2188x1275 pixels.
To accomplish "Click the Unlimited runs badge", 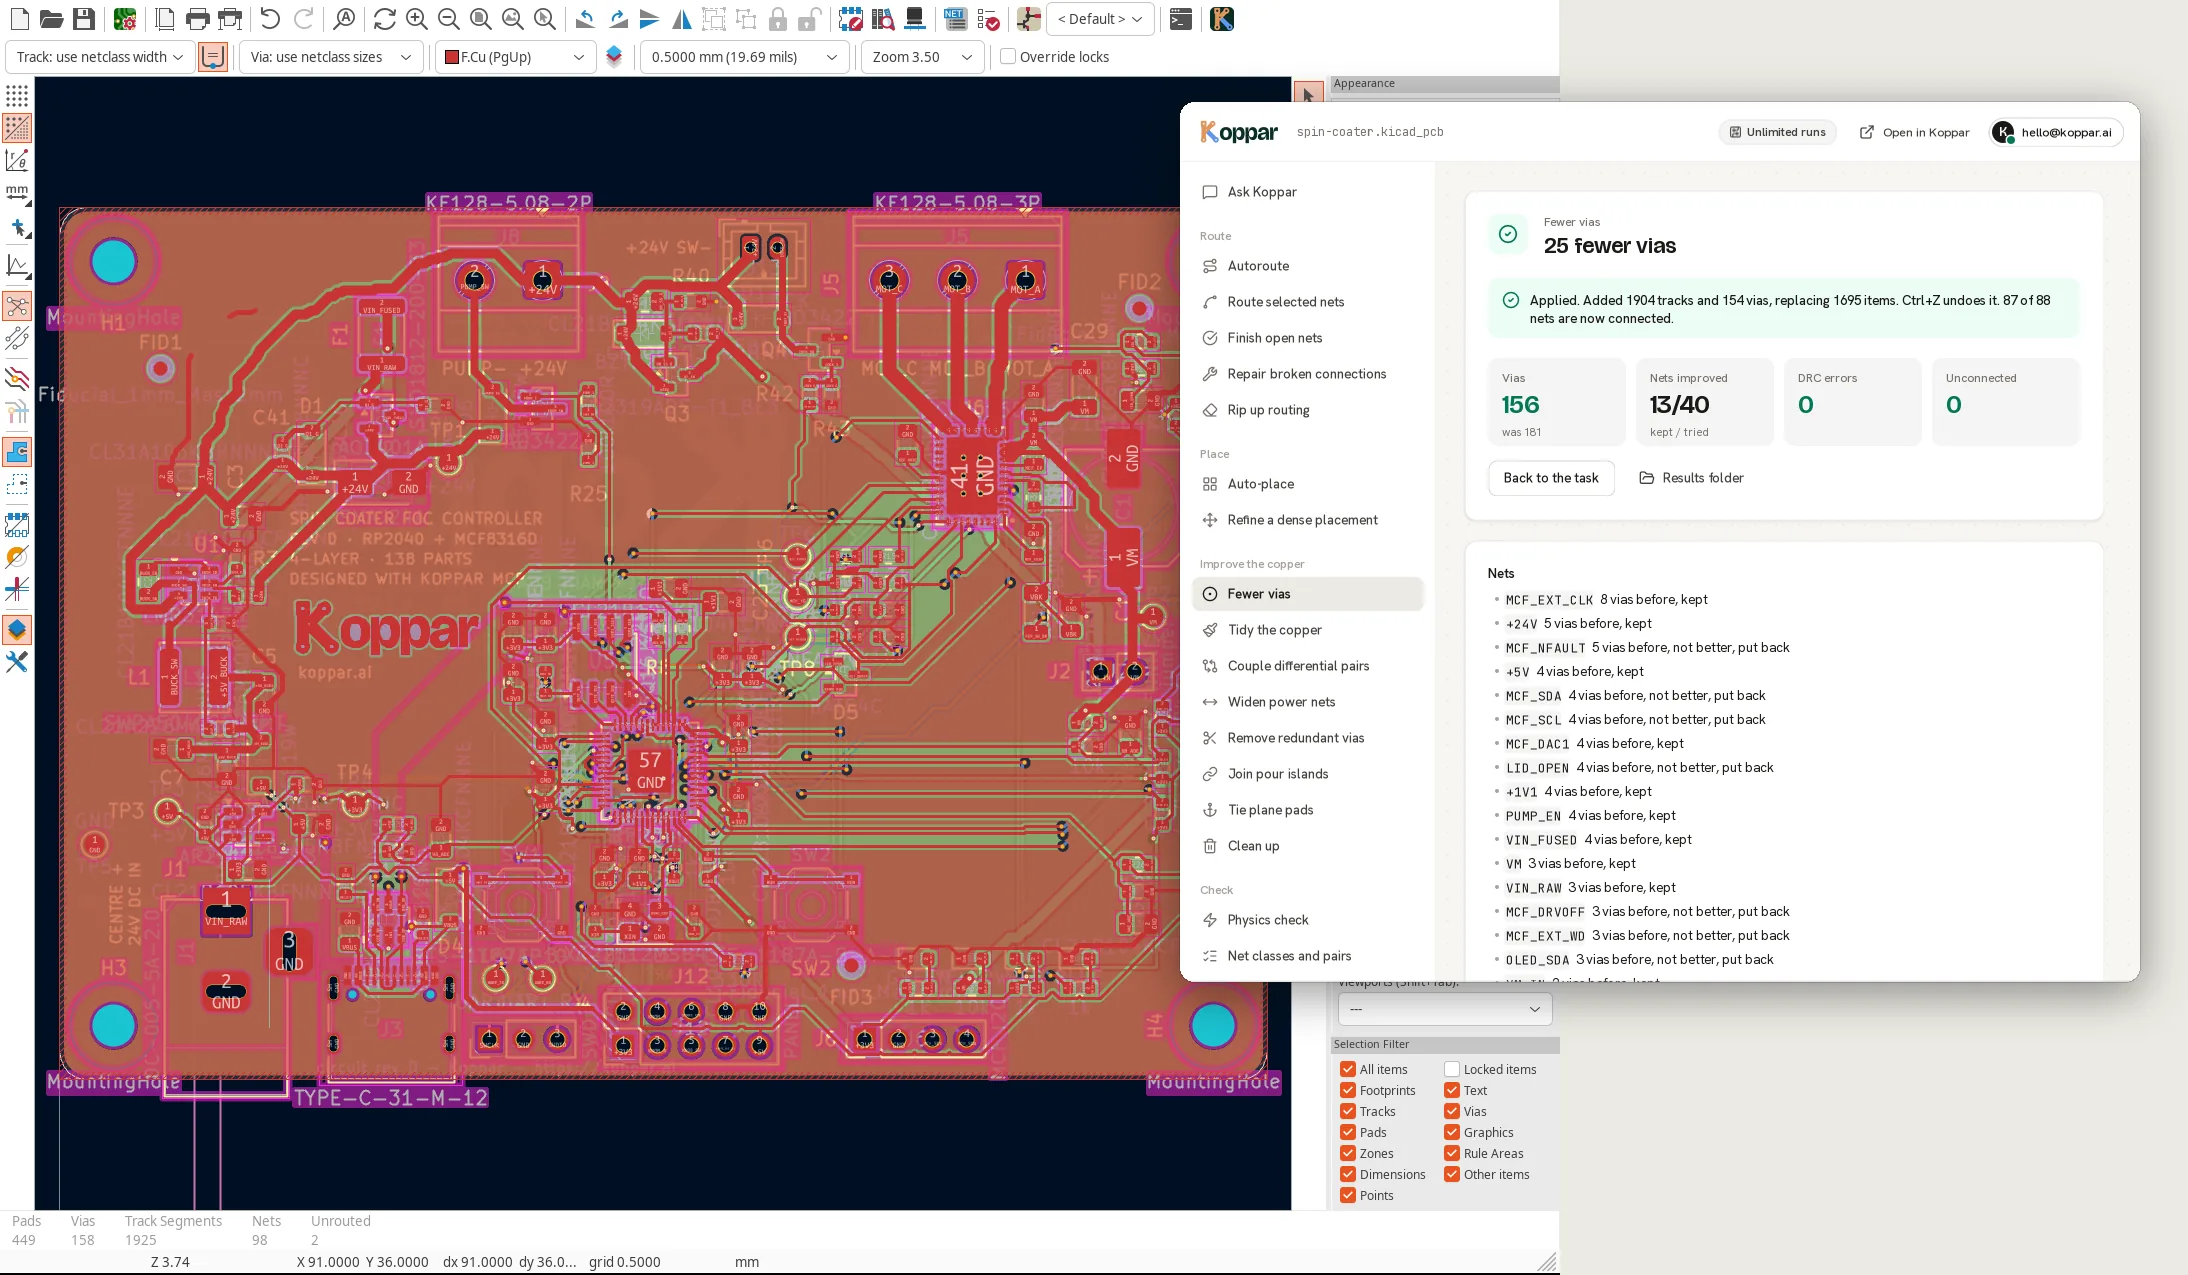I will 1777,132.
